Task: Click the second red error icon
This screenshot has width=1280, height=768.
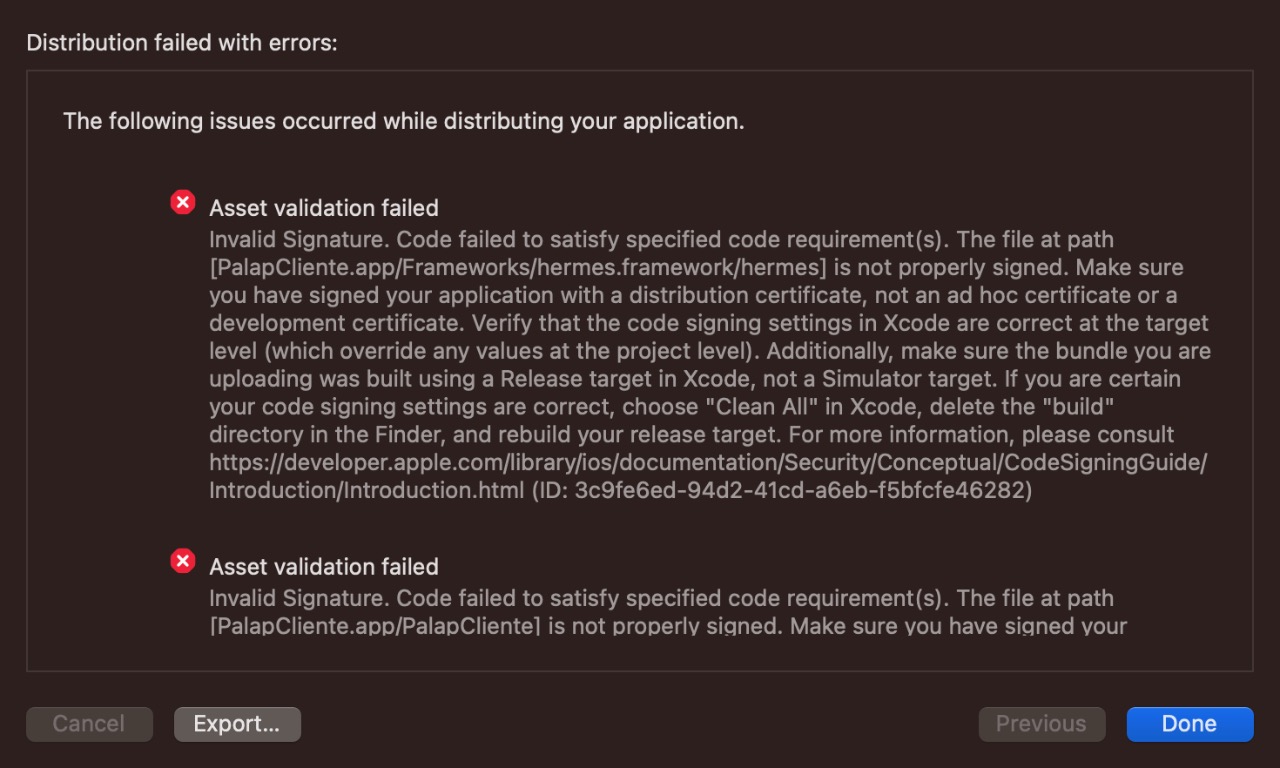Action: click(183, 561)
